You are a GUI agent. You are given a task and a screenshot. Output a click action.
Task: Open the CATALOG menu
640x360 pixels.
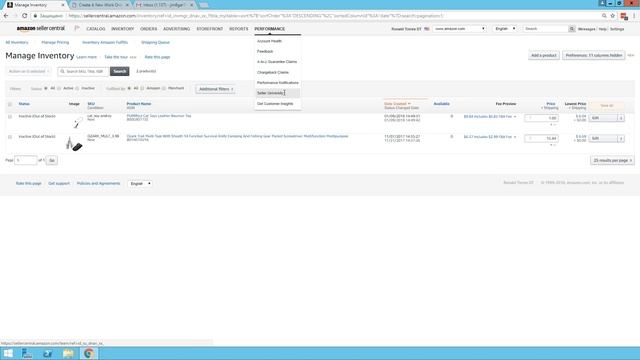(x=96, y=29)
